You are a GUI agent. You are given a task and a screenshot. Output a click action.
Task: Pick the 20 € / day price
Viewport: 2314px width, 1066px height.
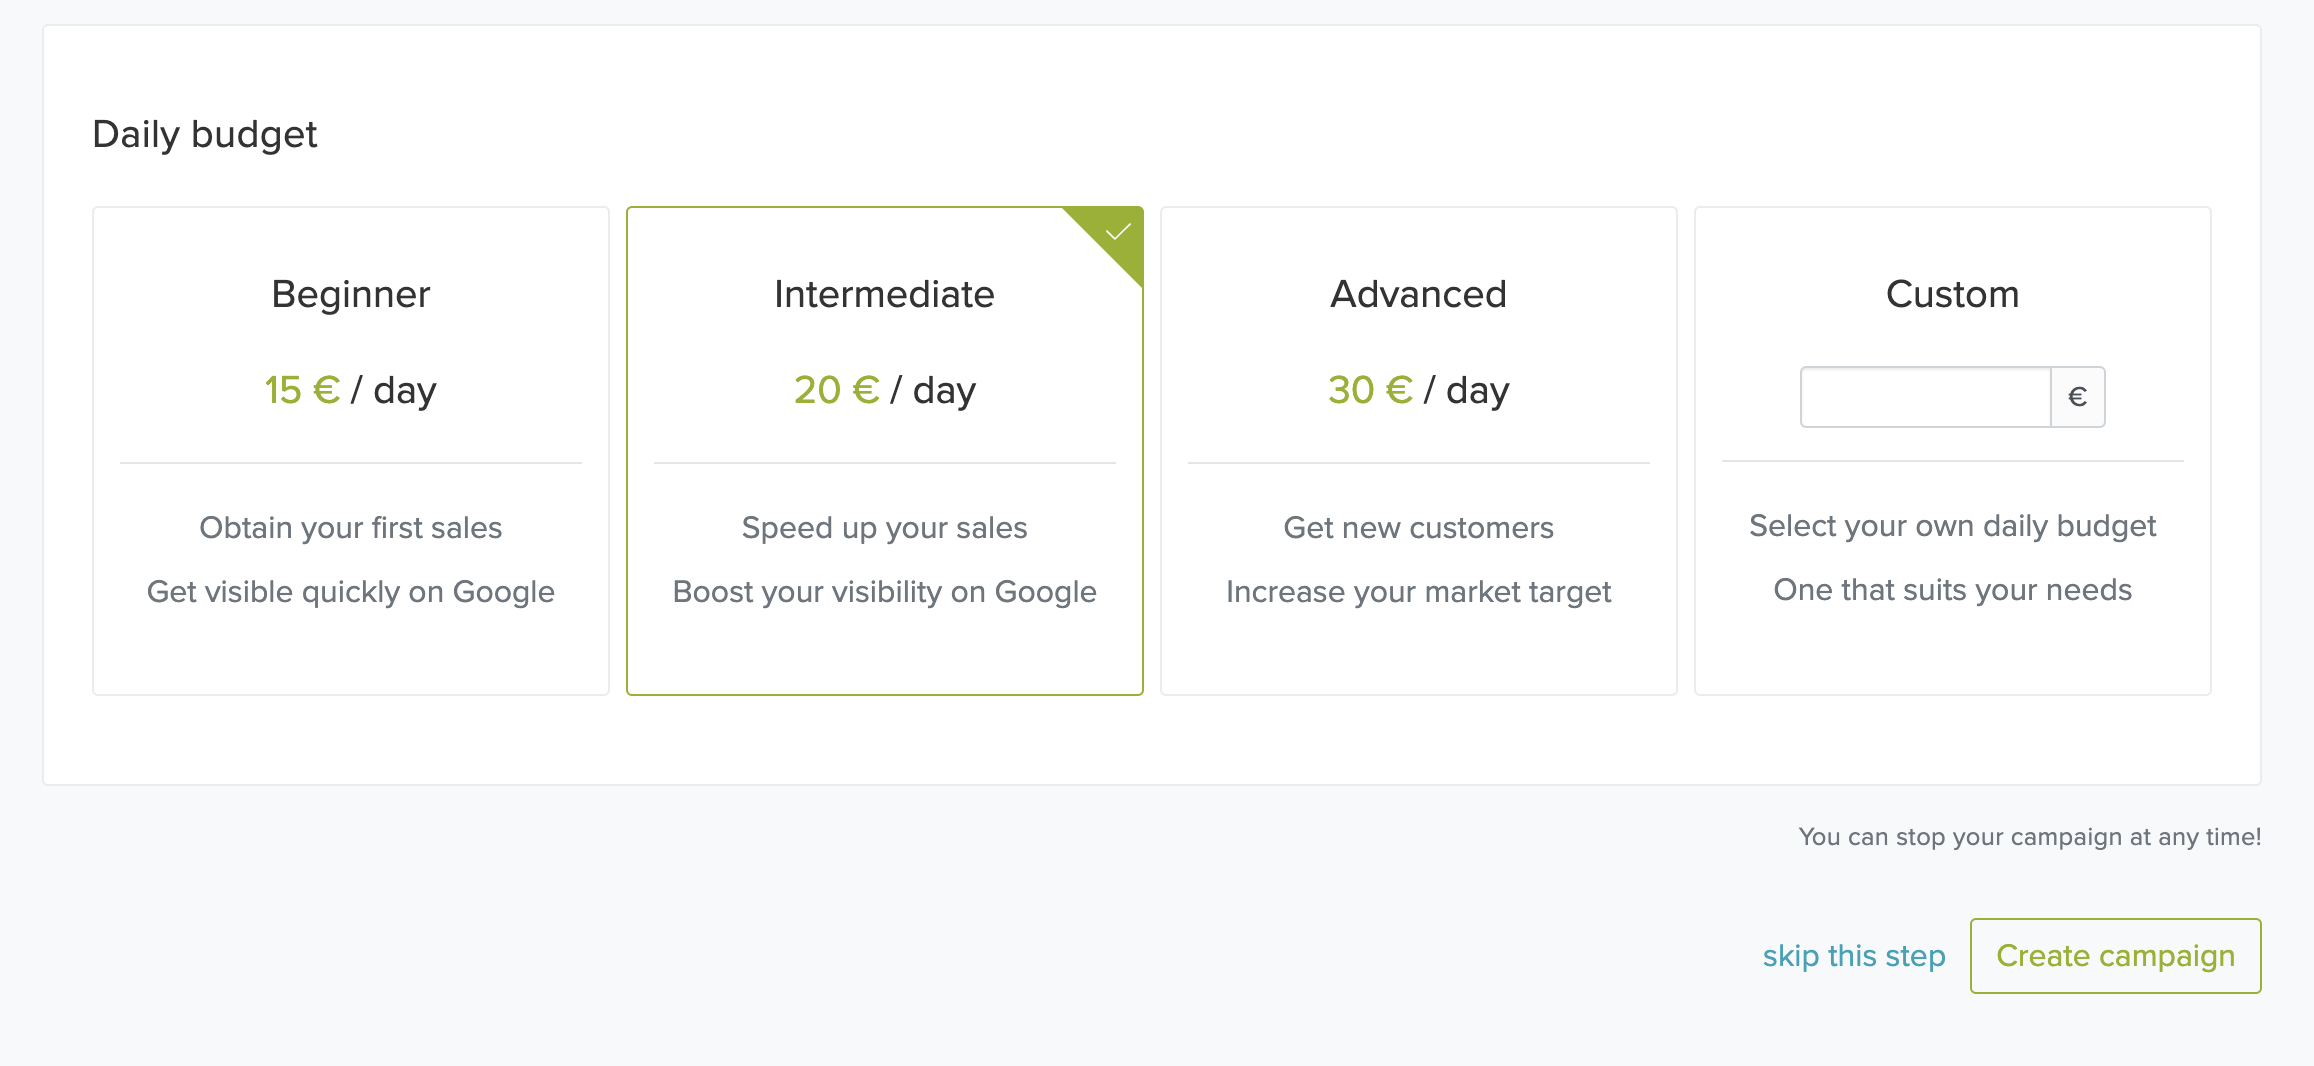click(x=884, y=390)
